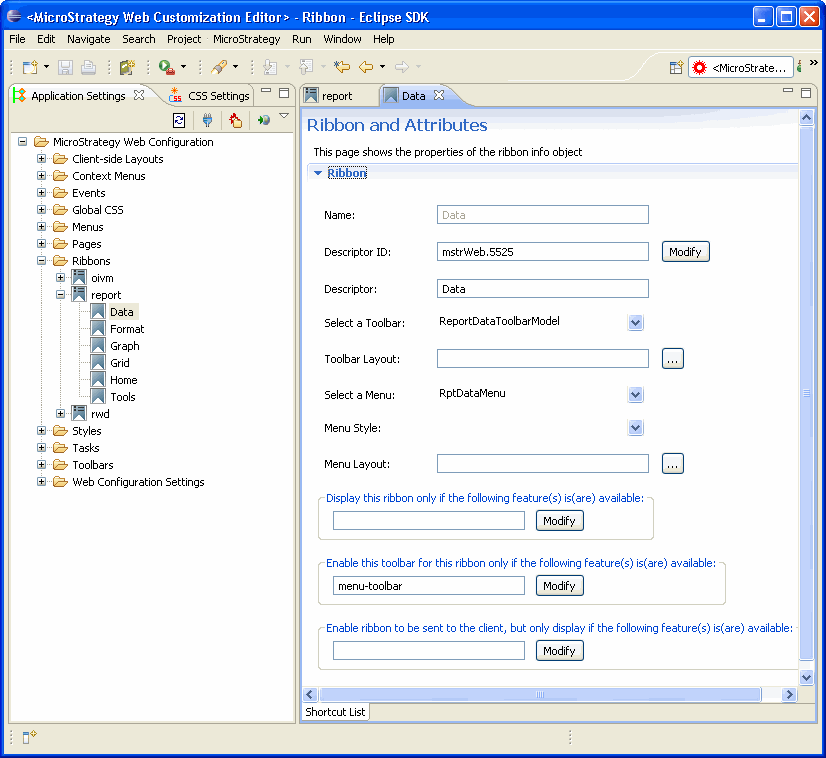Open the MicroStrategy menu
The height and width of the screenshot is (758, 826).
click(247, 39)
